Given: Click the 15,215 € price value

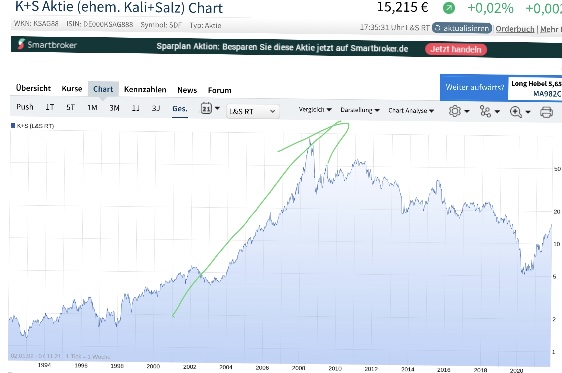Looking at the screenshot, I should 403,7.
